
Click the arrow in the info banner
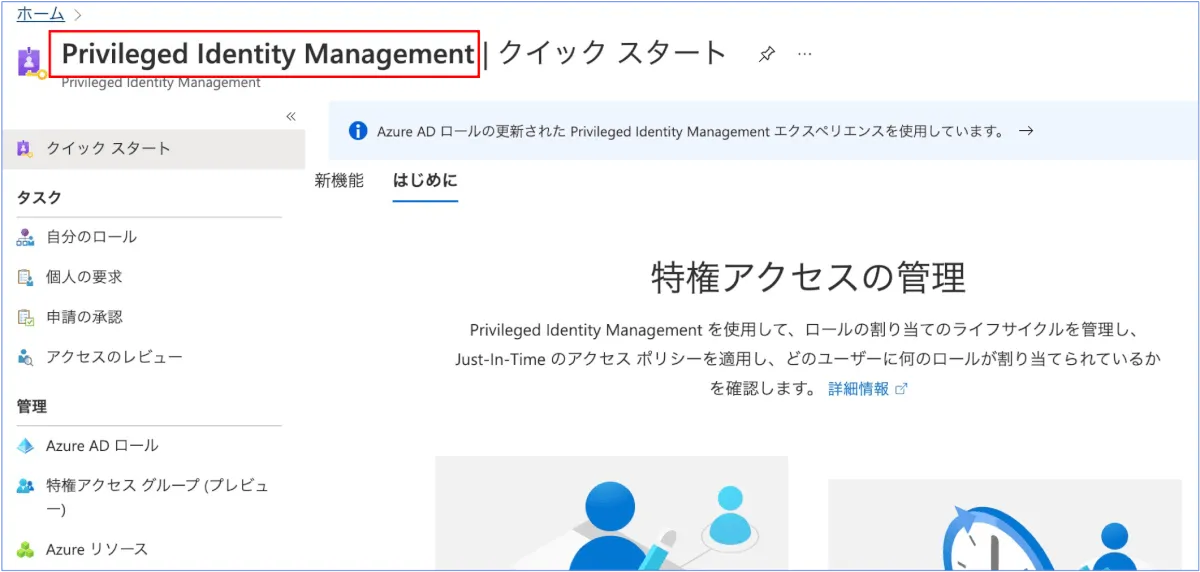(x=1025, y=131)
